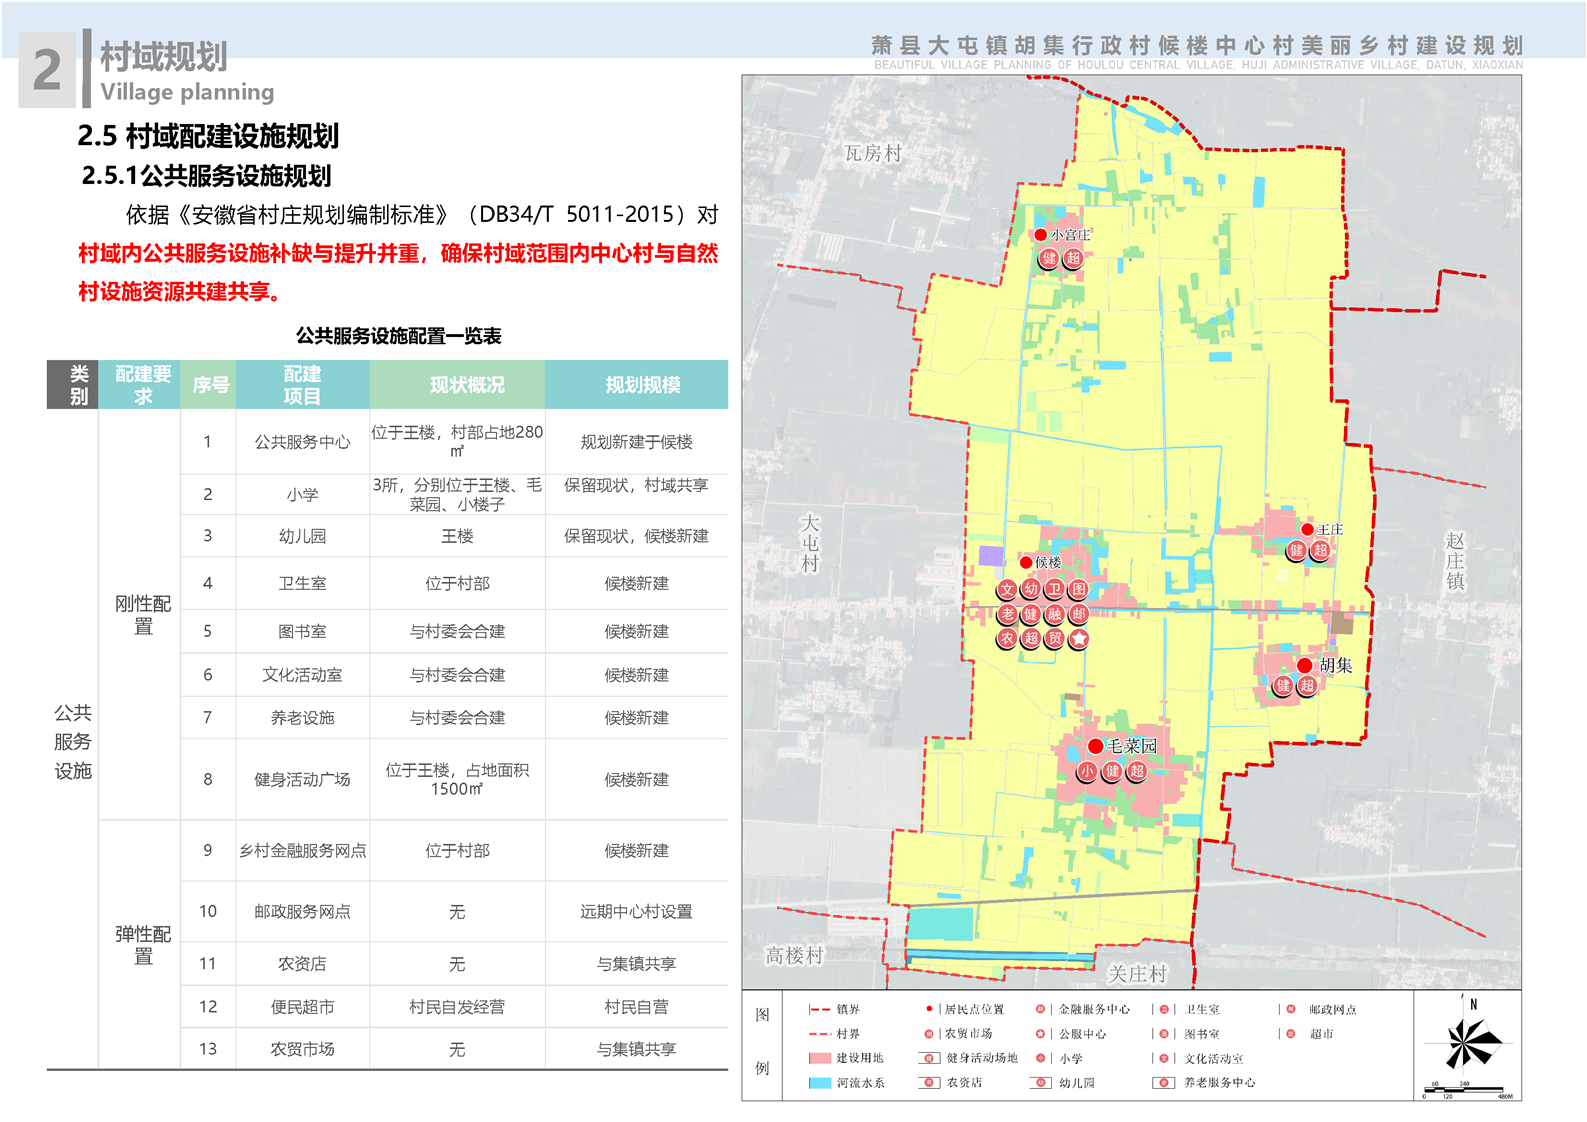Click the 超 supermarket icon under 胡集

coord(1307,686)
